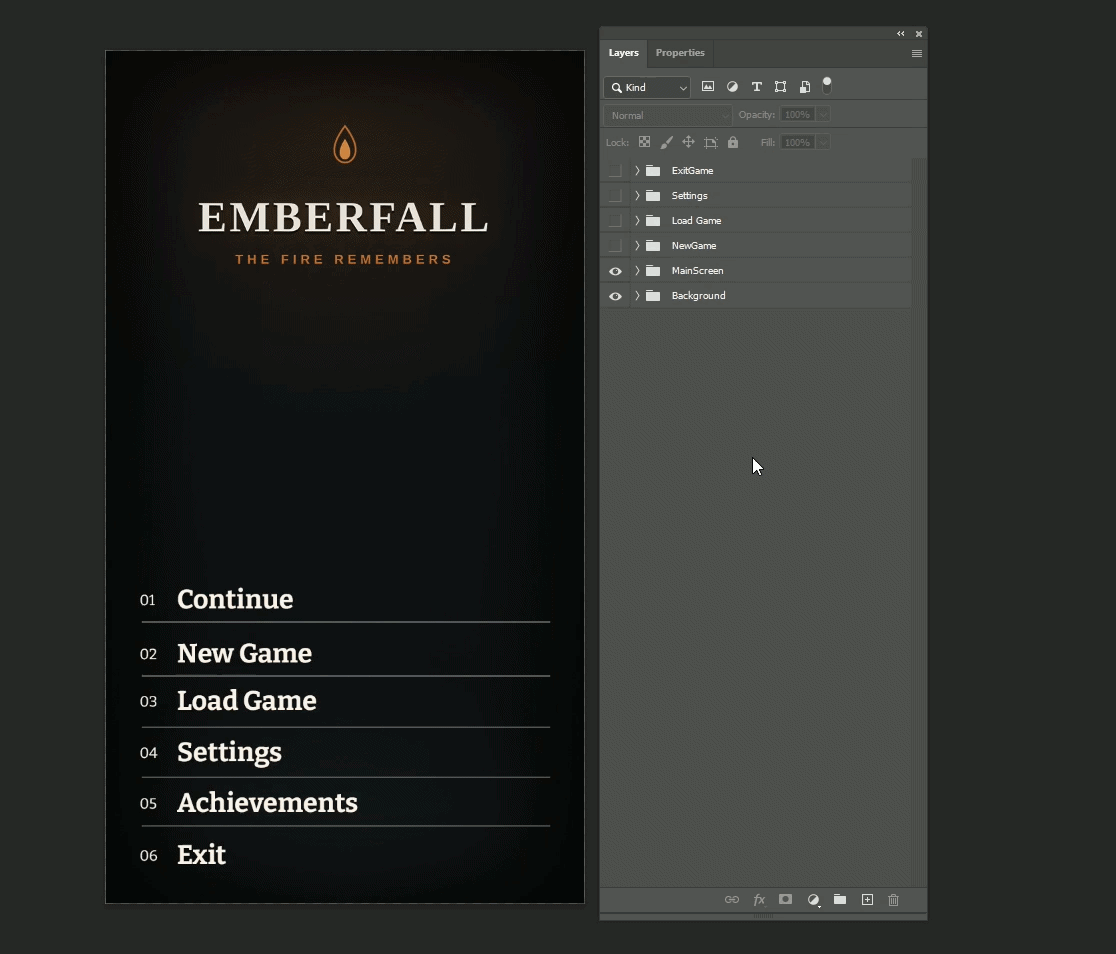1116x954 pixels.
Task: Click ExitGame group folder icon
Action: coord(653,171)
